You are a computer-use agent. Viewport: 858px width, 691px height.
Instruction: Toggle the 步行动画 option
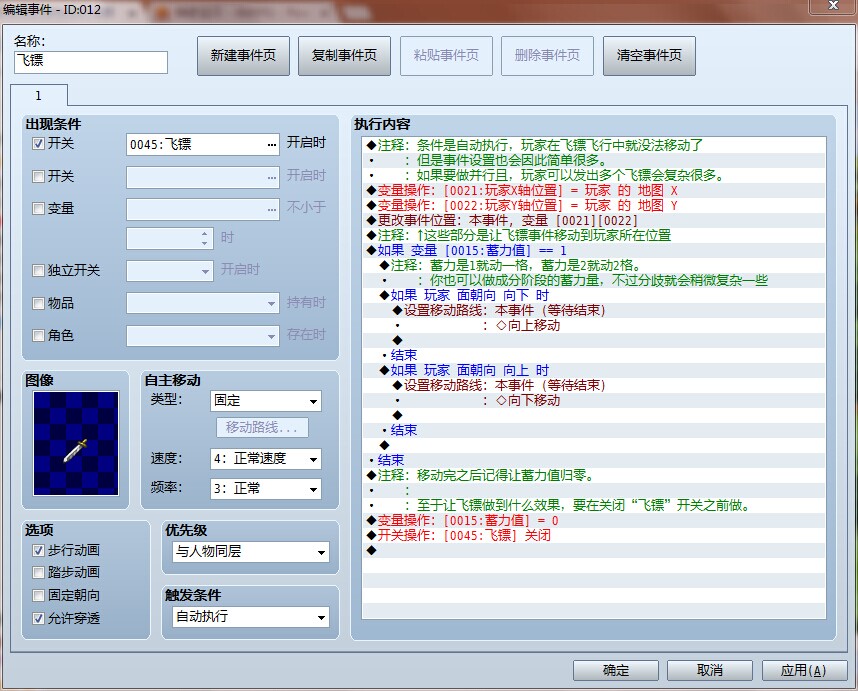click(38, 550)
